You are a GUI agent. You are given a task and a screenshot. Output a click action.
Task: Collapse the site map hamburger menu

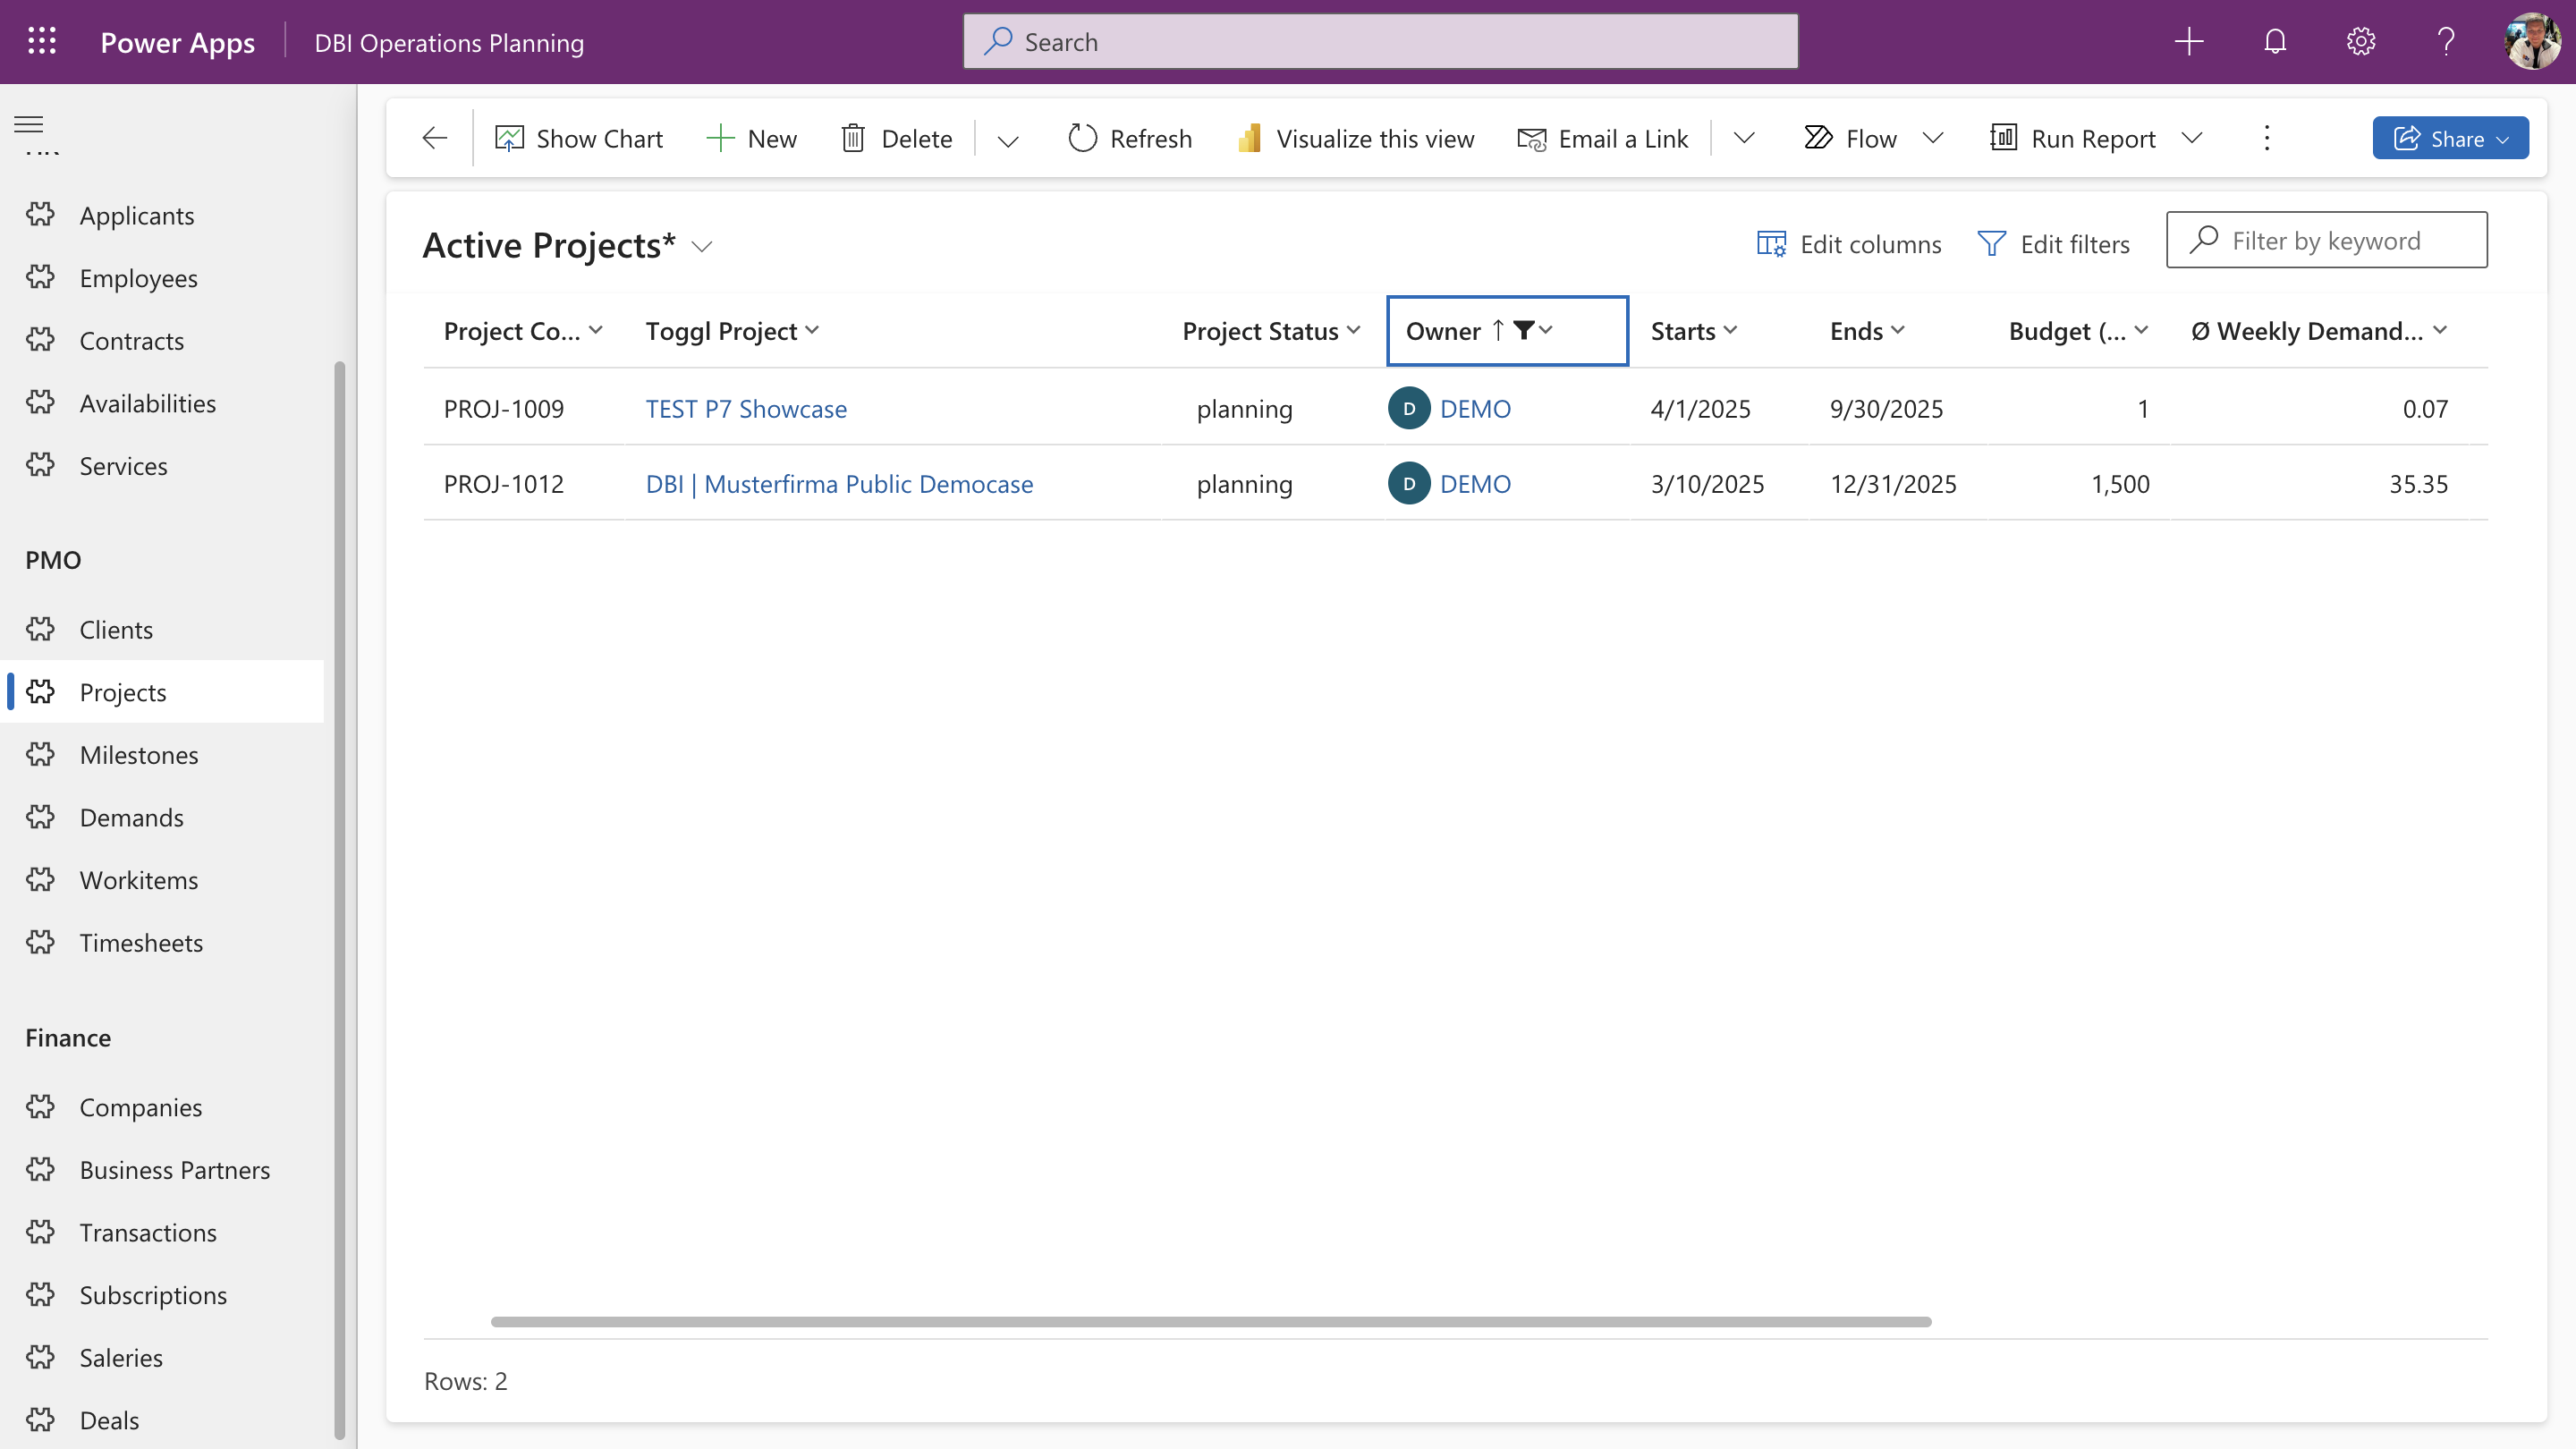(29, 124)
